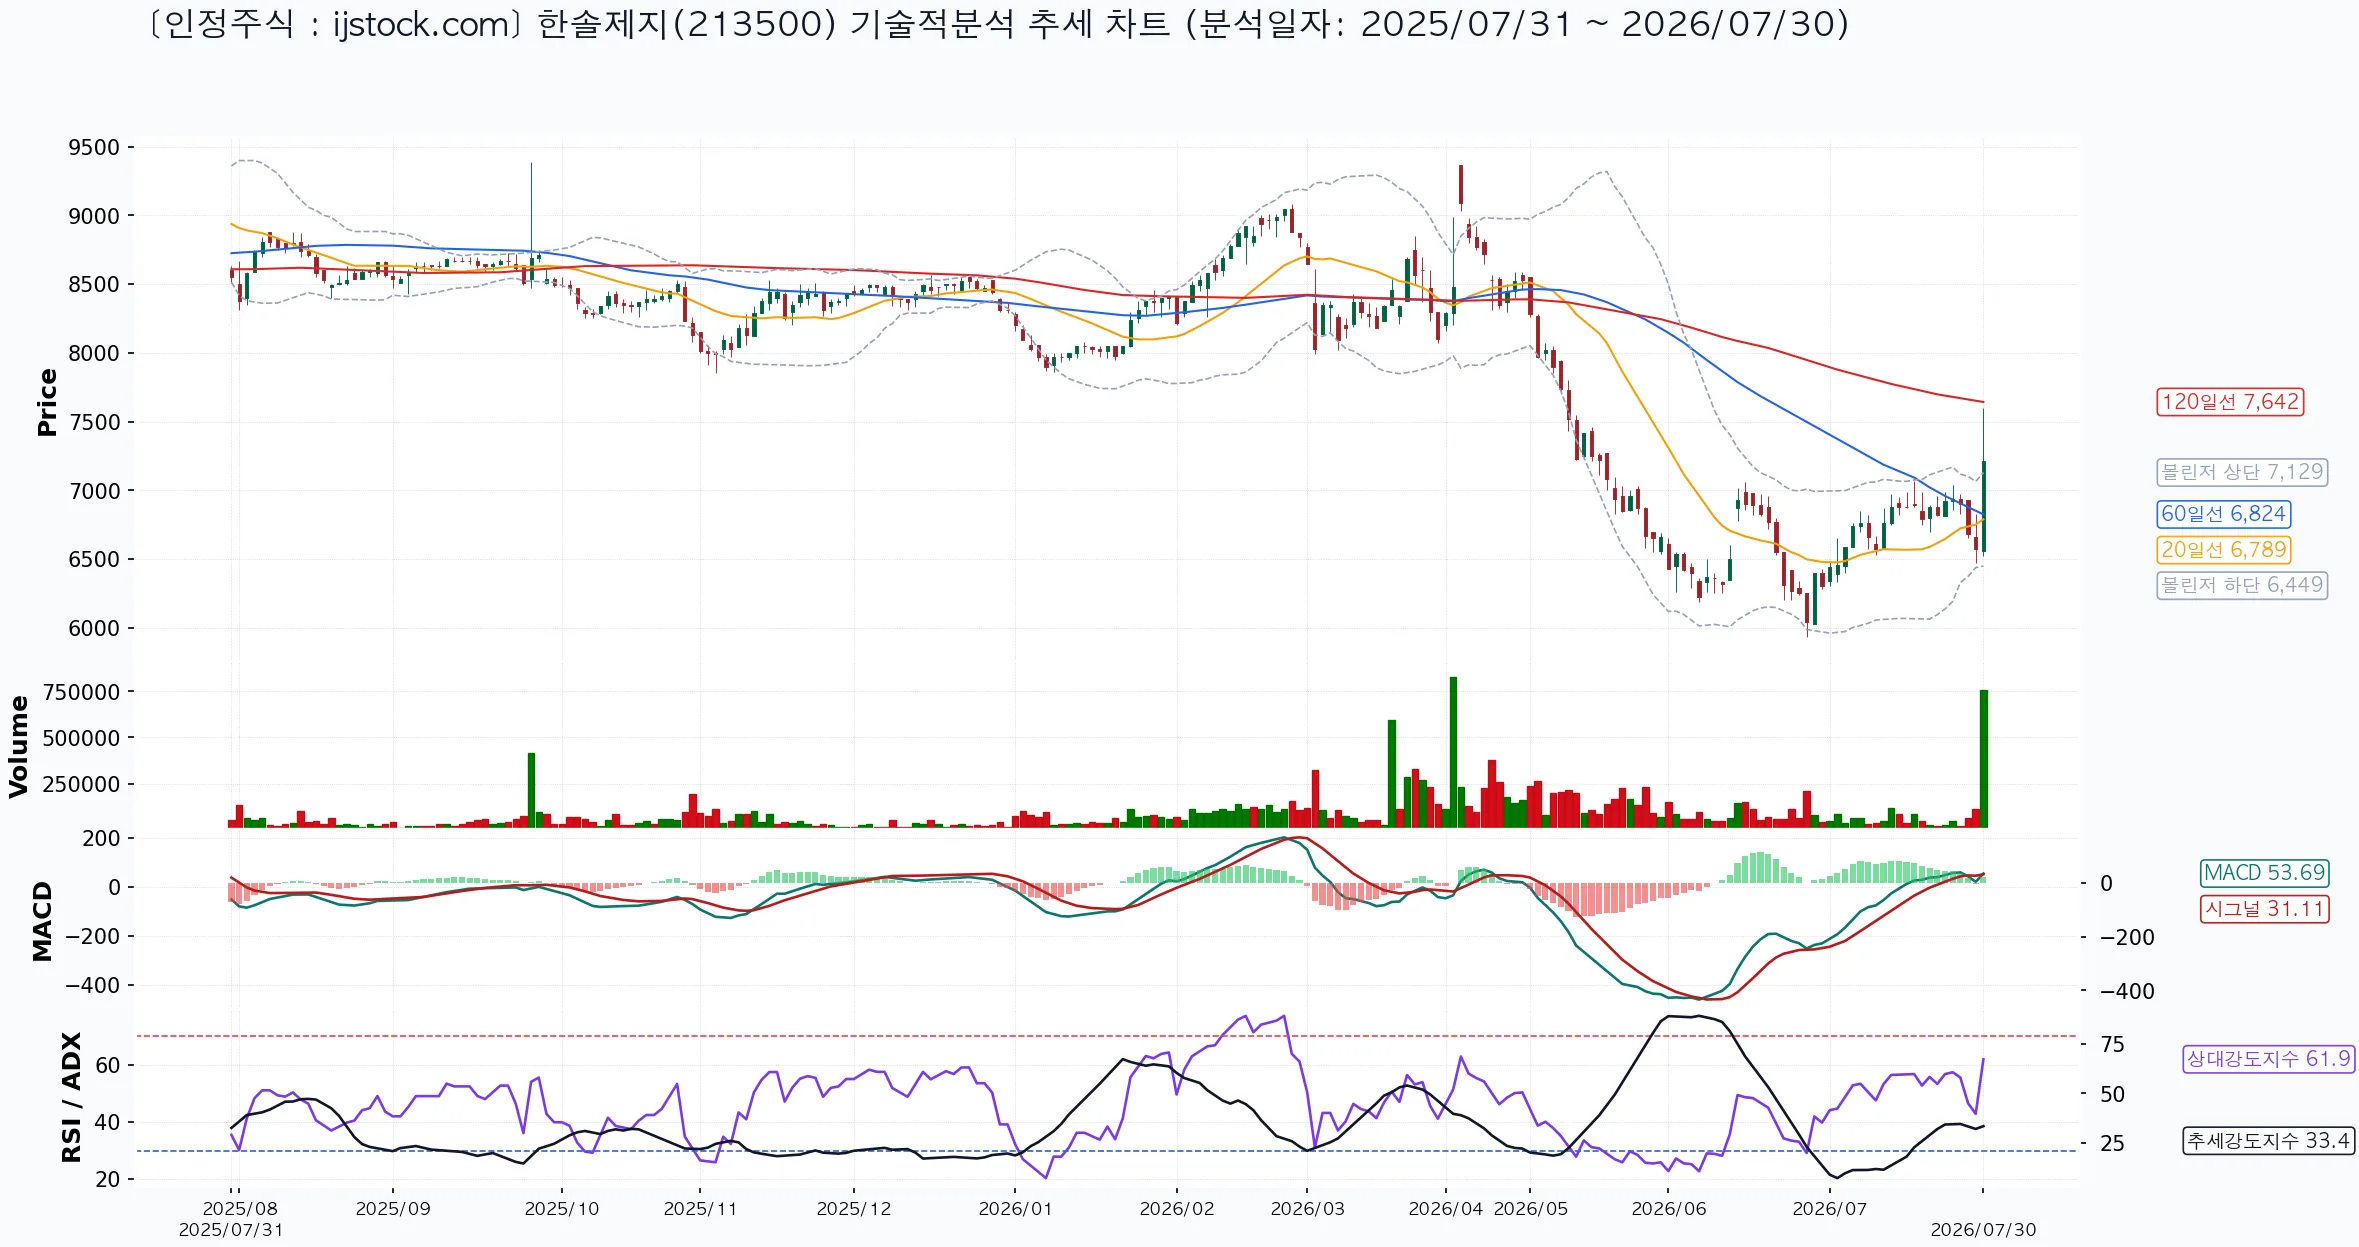
Task: Click the 6000 price axis tick
Action: pos(93,629)
